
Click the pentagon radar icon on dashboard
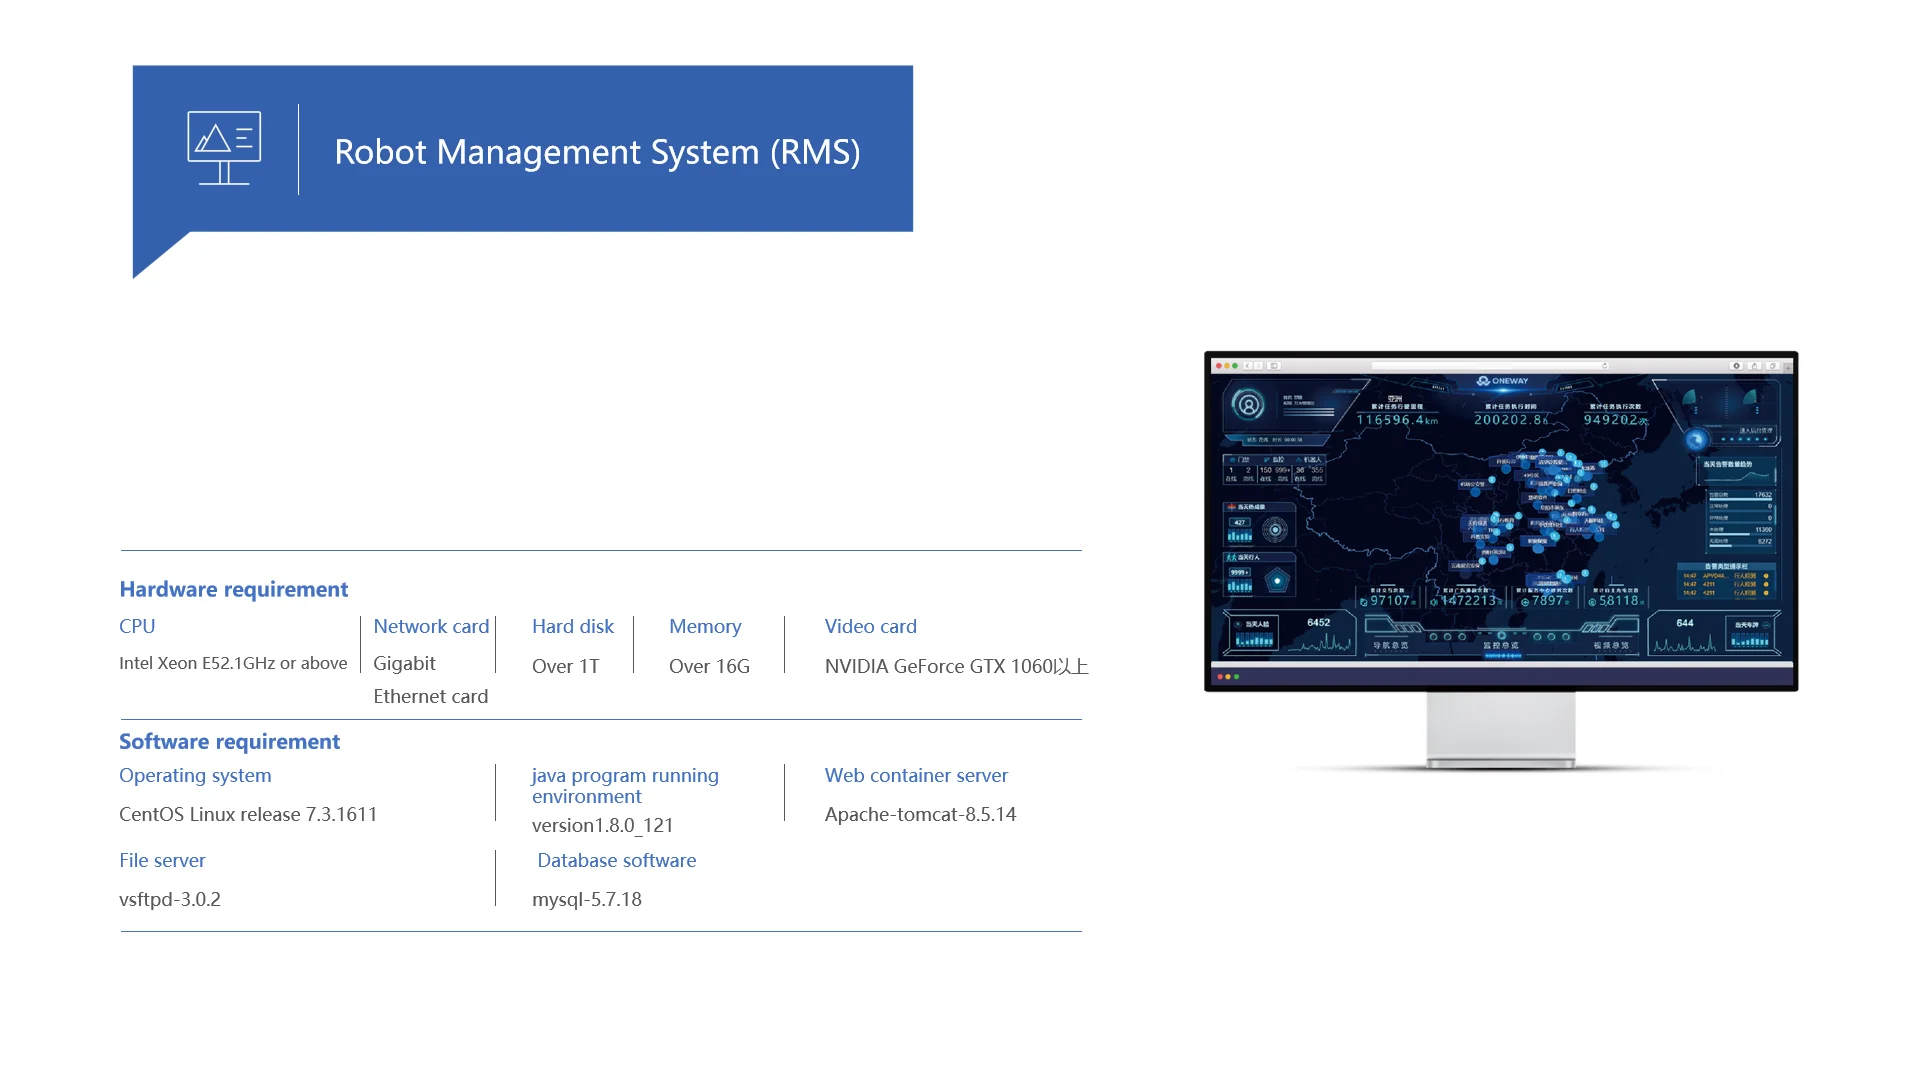click(x=1277, y=580)
